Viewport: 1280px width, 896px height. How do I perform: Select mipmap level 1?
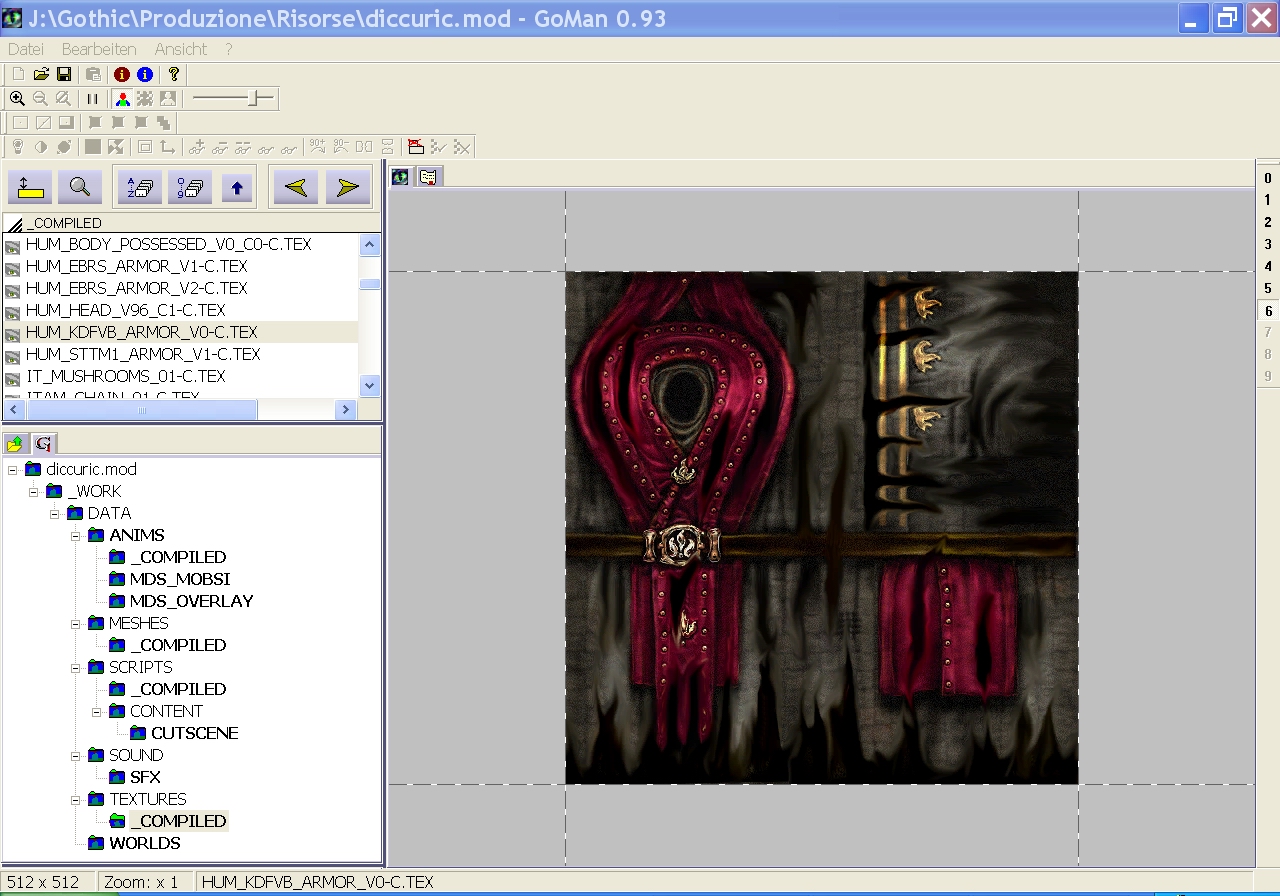pyautogui.click(x=1268, y=200)
